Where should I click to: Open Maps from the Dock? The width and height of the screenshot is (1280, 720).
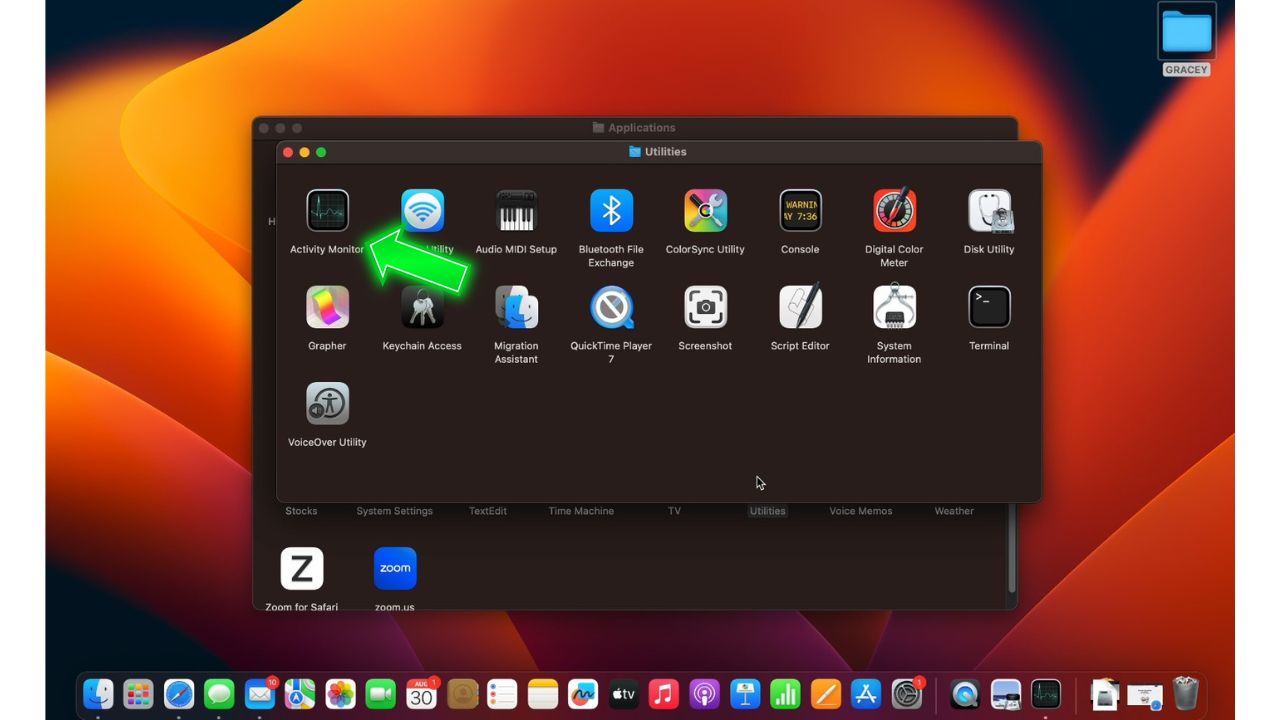(300, 693)
